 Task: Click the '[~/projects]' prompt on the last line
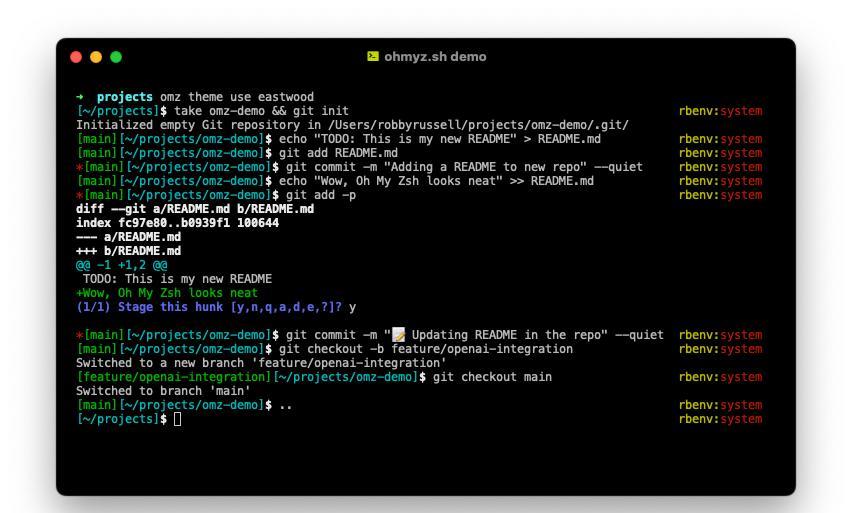(118, 419)
